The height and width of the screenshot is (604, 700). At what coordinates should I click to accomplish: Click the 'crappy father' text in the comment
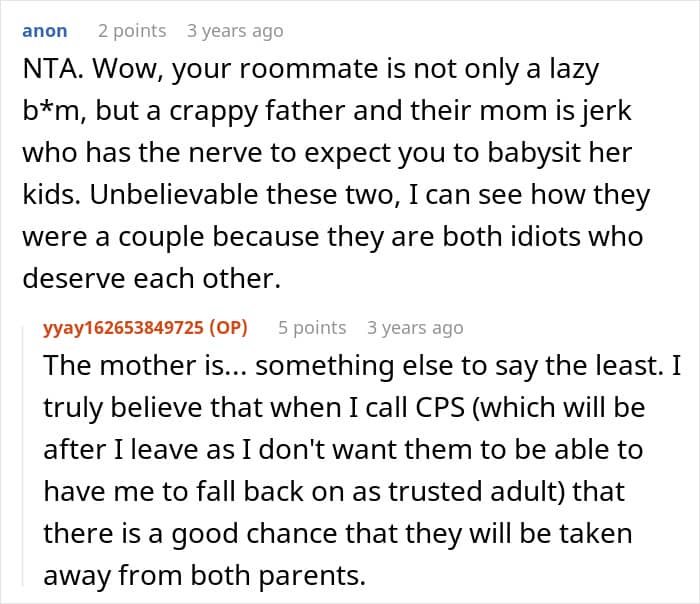tap(256, 111)
